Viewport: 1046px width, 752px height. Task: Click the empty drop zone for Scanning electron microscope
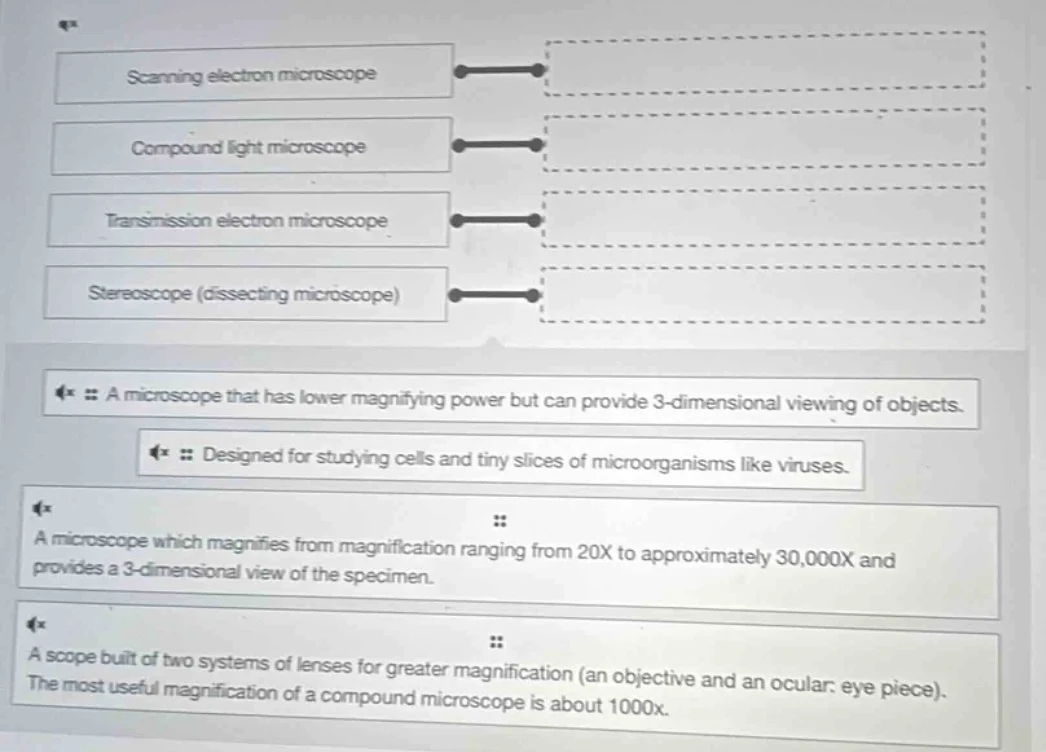tap(765, 67)
